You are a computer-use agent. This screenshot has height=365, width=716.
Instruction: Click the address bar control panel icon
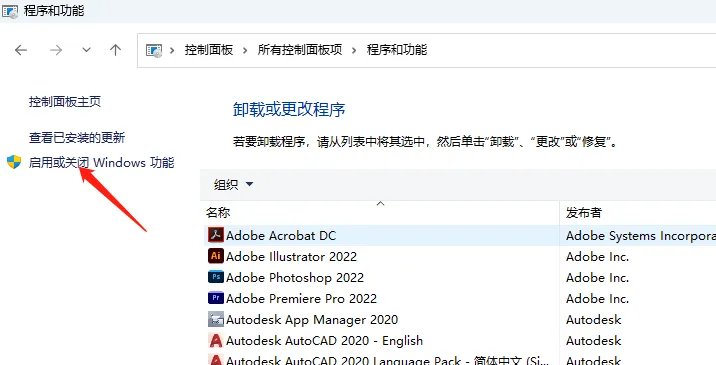154,50
